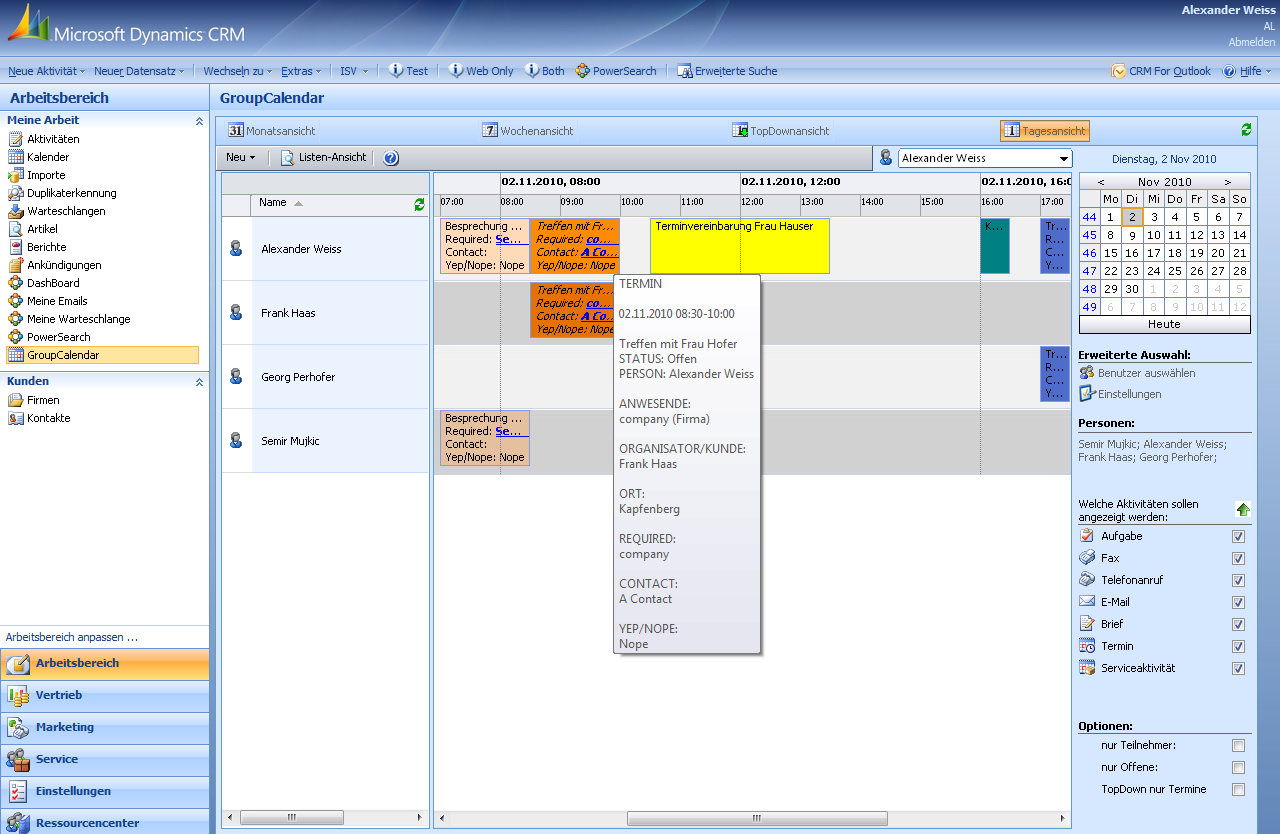1280x834 pixels.
Task: Go to previous month in mini calendar
Action: coord(1101,182)
